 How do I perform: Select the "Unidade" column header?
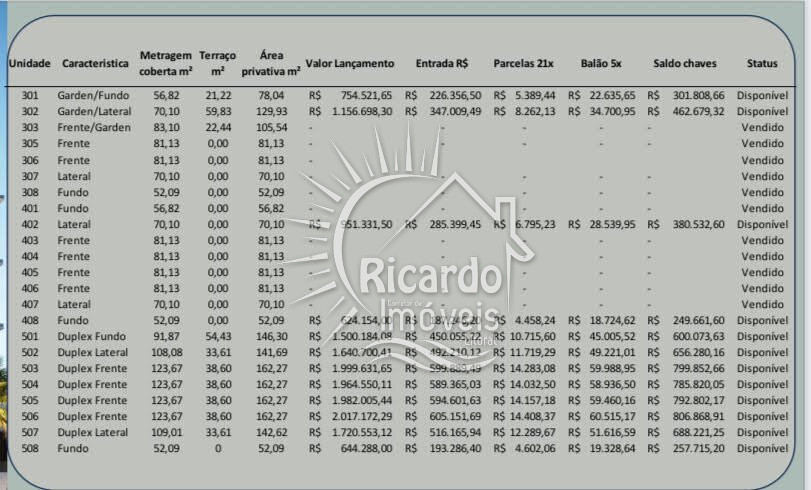click(29, 63)
